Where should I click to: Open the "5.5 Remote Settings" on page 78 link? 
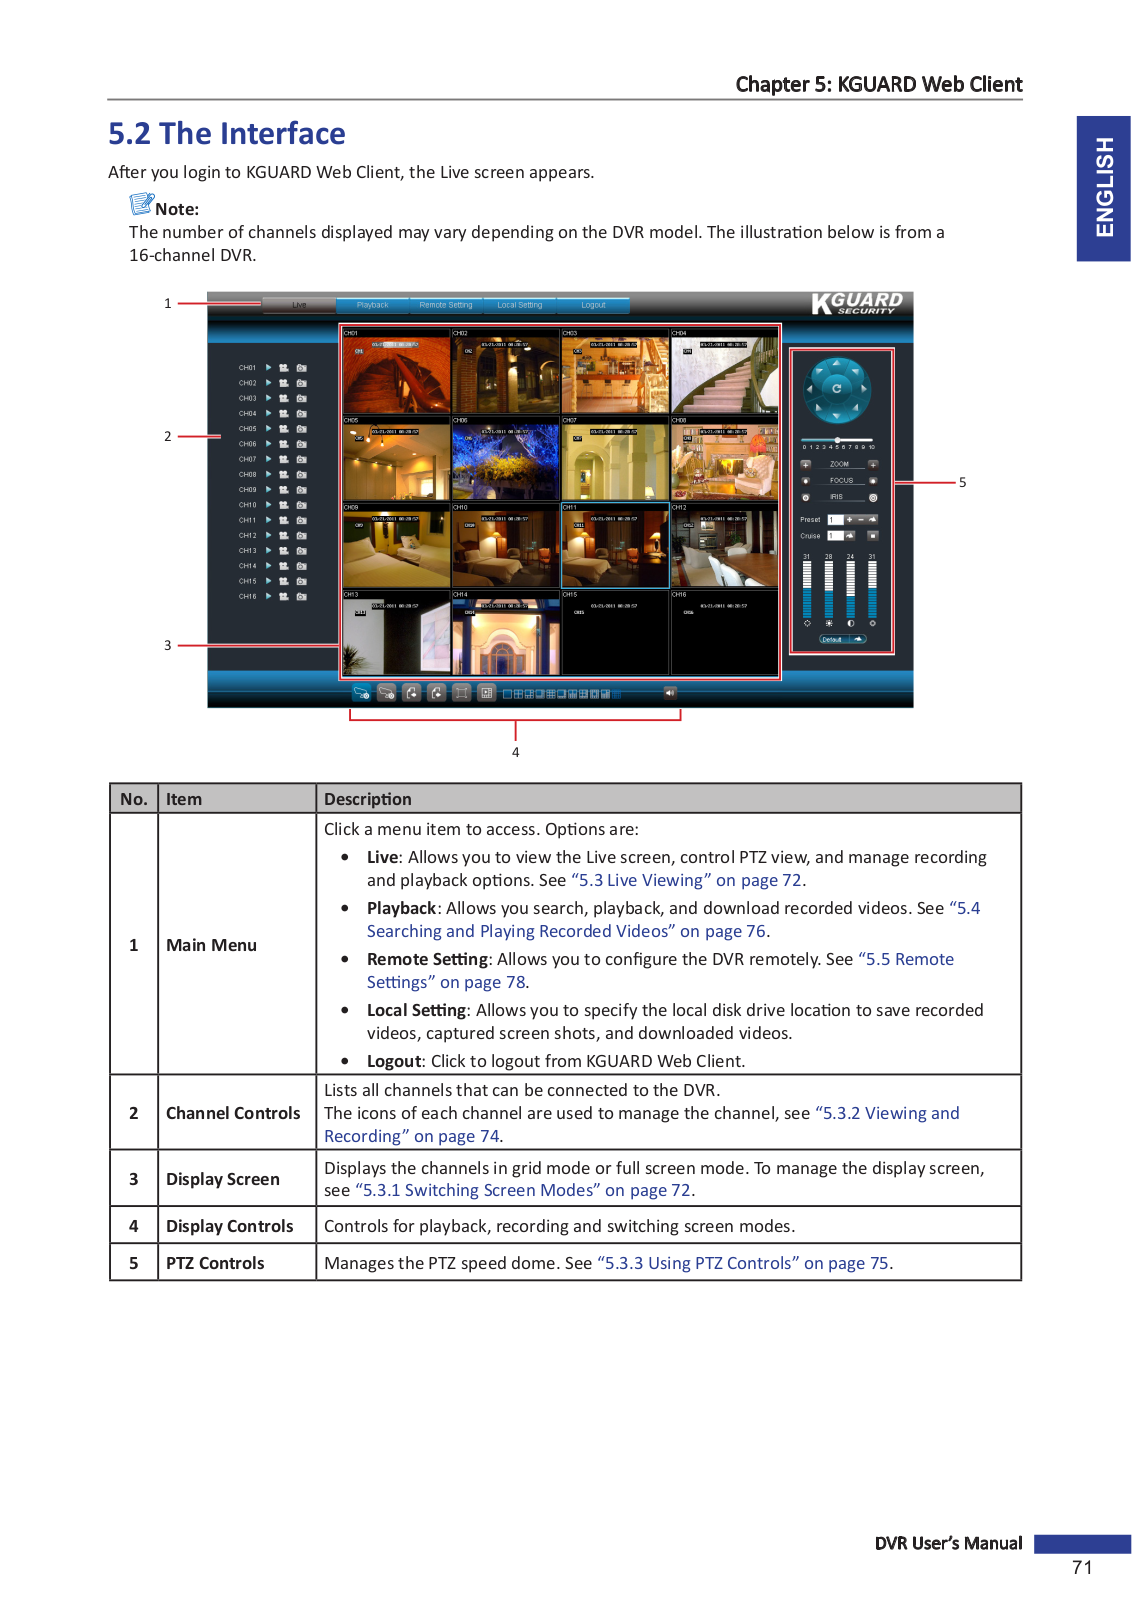(x=660, y=970)
